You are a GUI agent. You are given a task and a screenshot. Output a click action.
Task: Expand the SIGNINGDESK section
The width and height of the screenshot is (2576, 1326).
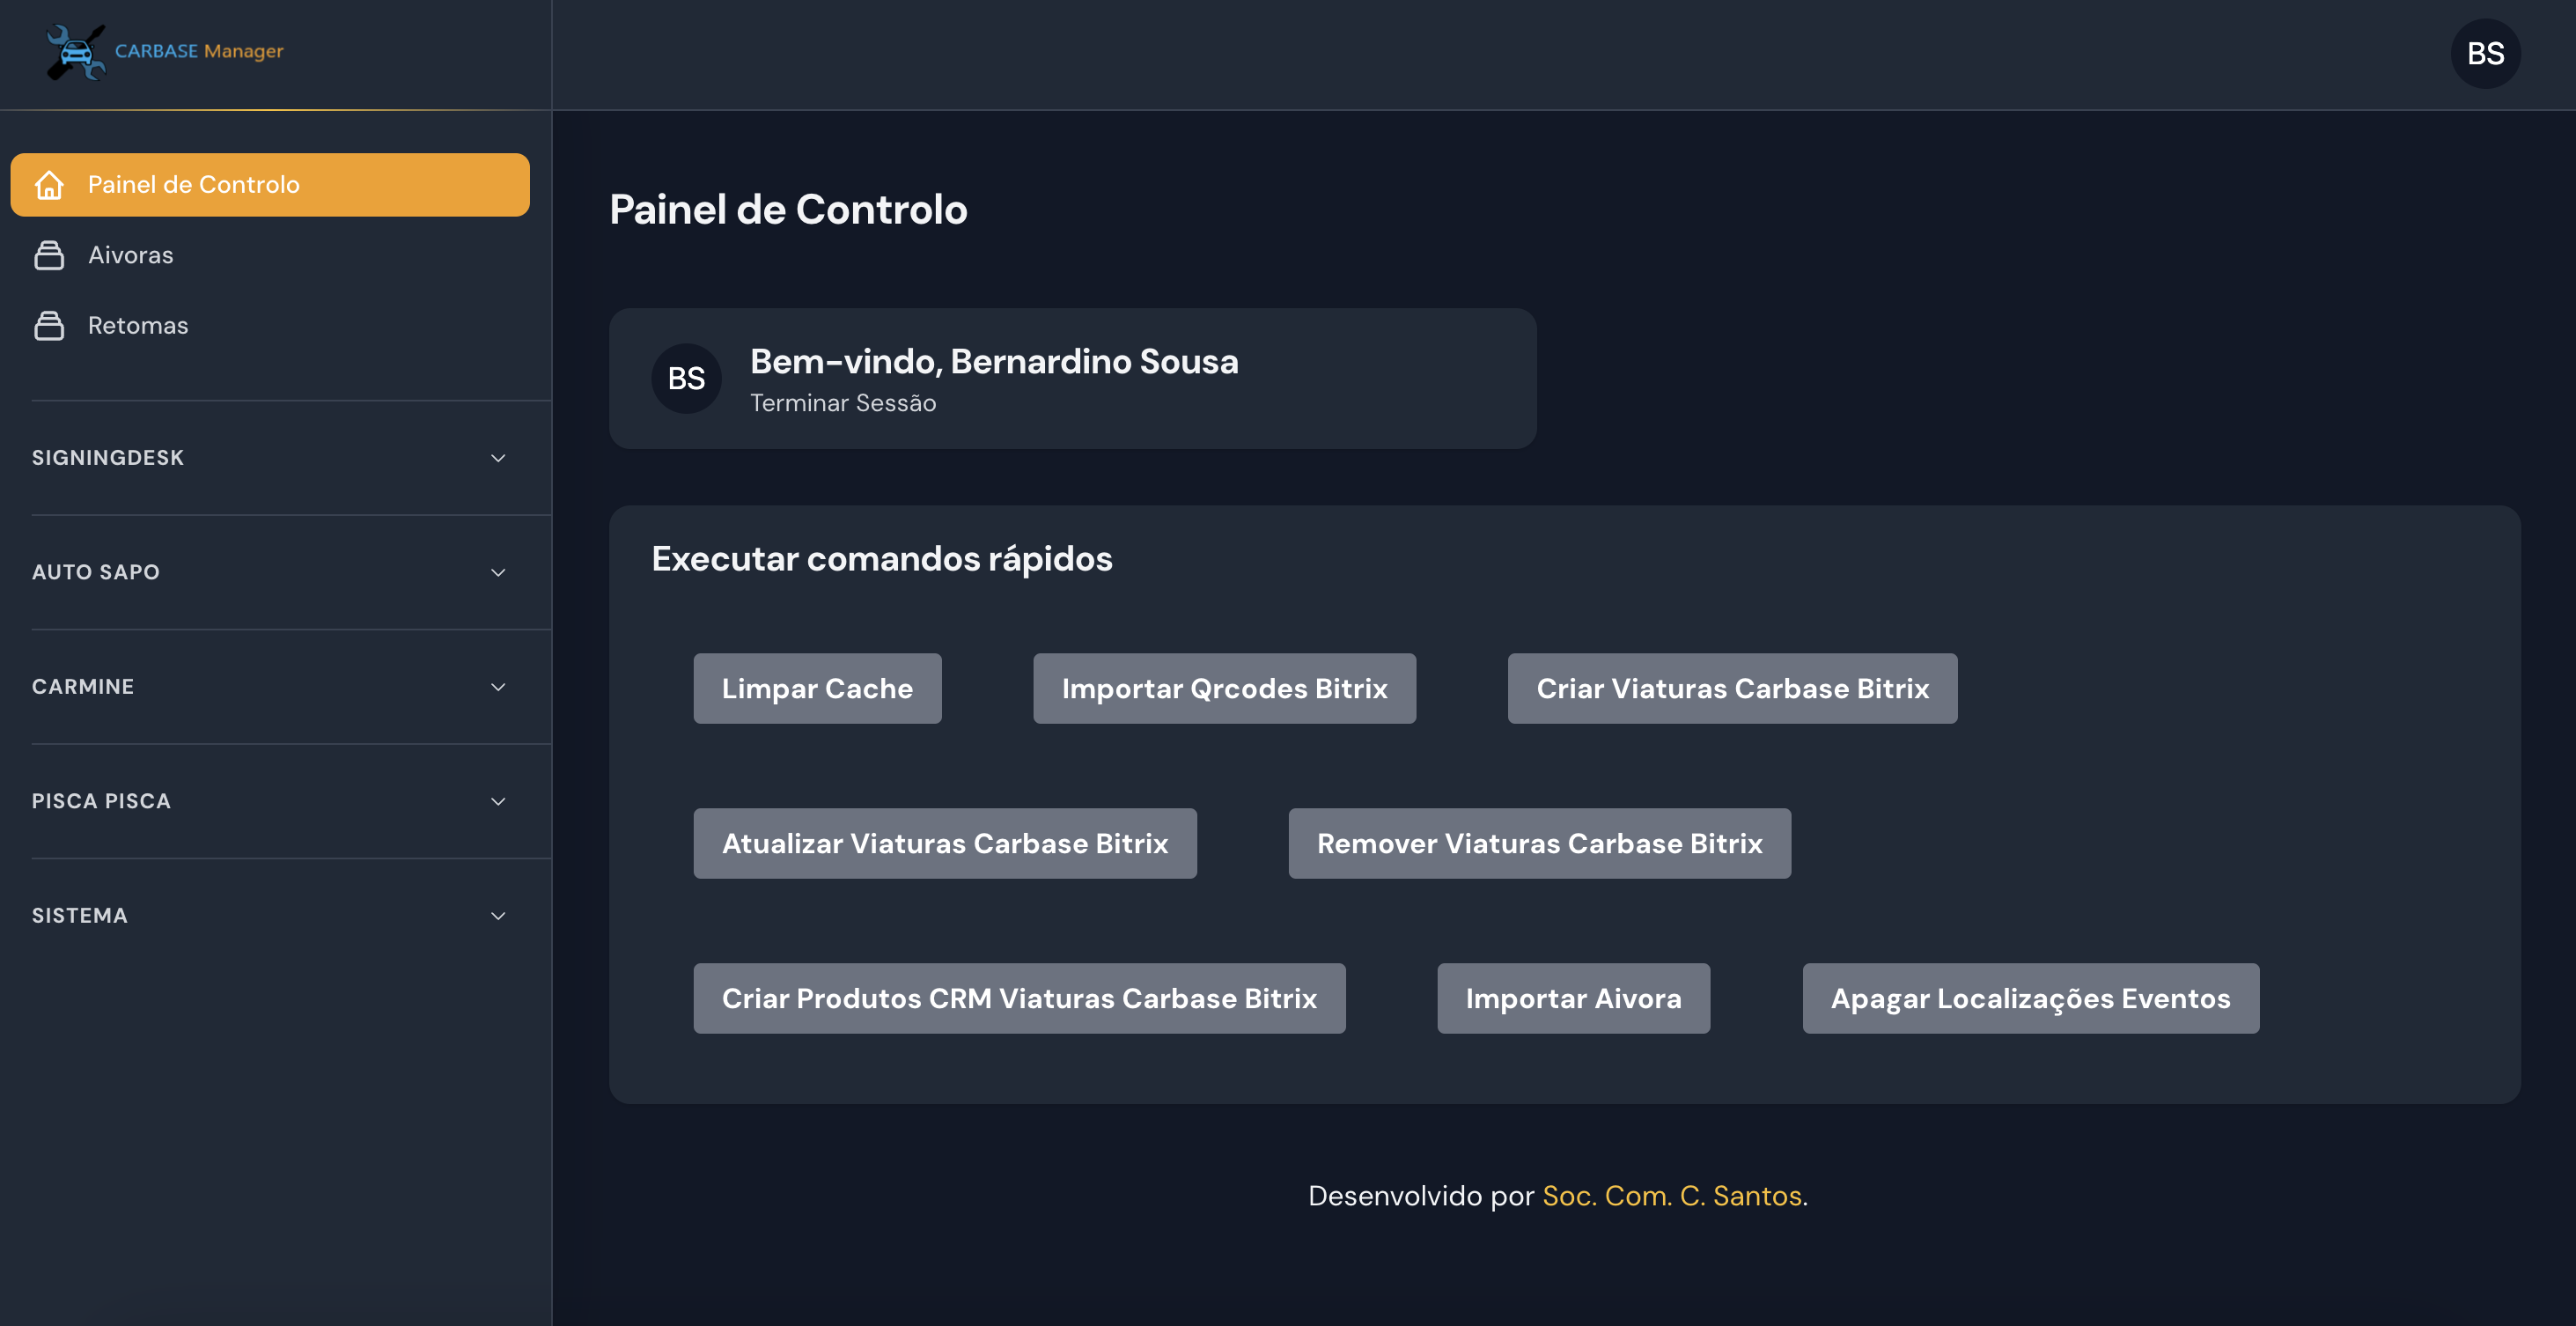pos(499,458)
